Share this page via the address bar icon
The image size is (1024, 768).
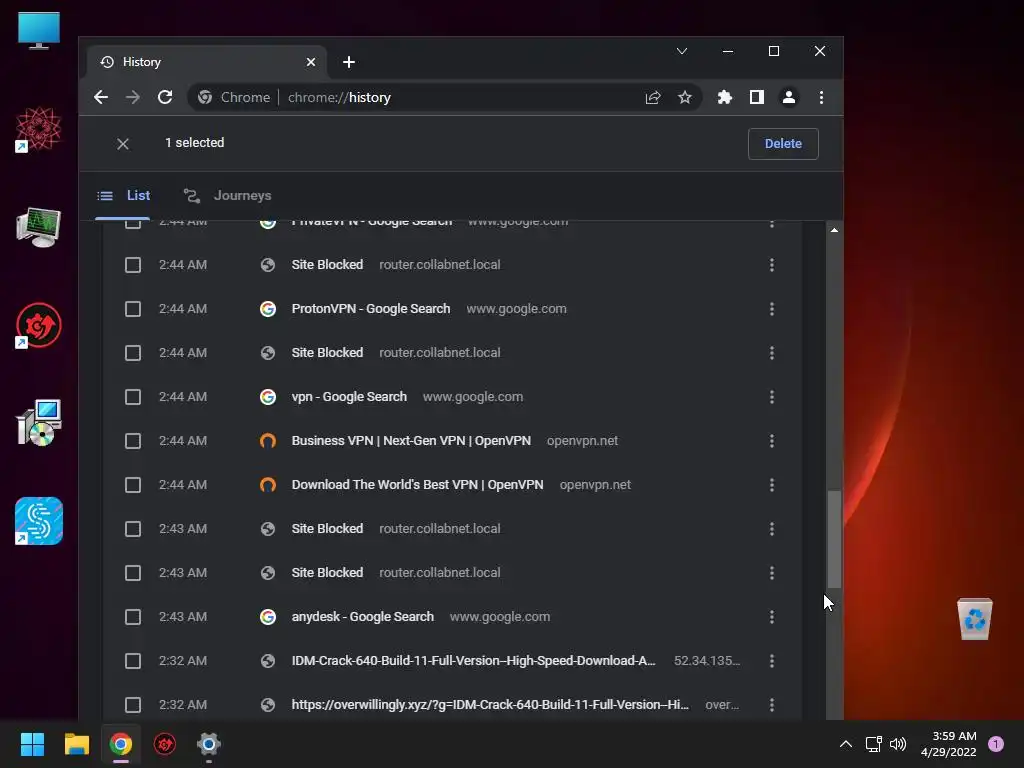(x=652, y=97)
